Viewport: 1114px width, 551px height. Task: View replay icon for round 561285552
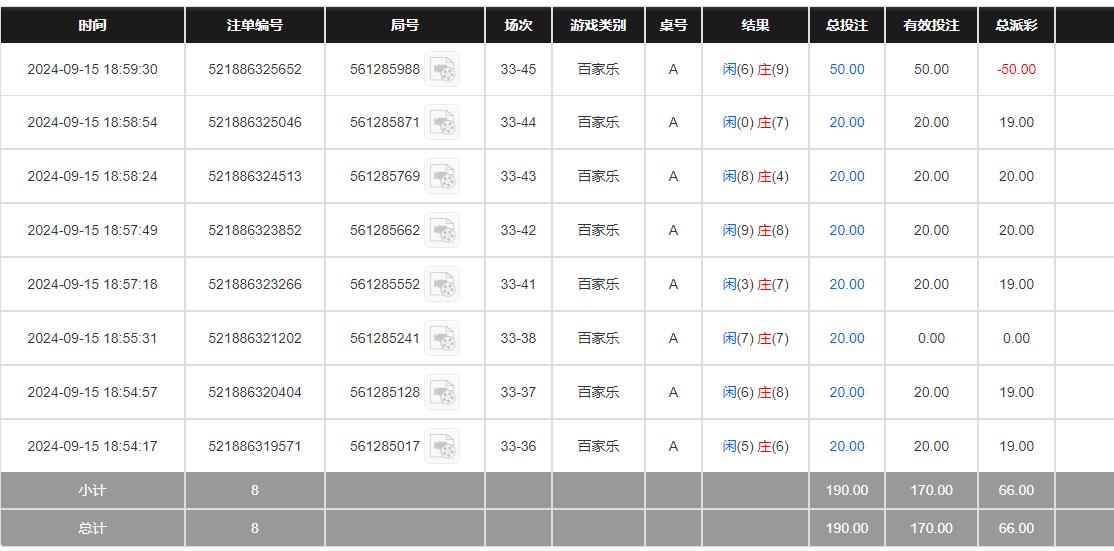[x=442, y=285]
